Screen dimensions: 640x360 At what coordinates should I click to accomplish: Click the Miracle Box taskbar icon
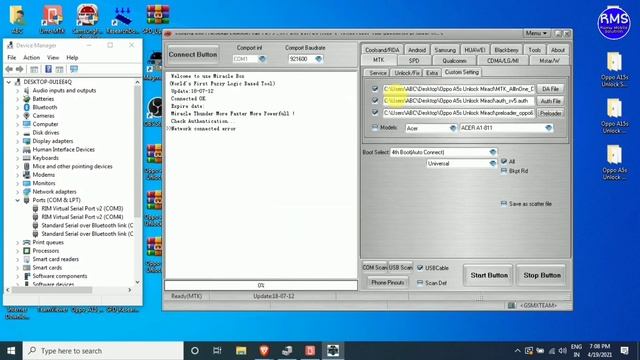click(x=333, y=351)
